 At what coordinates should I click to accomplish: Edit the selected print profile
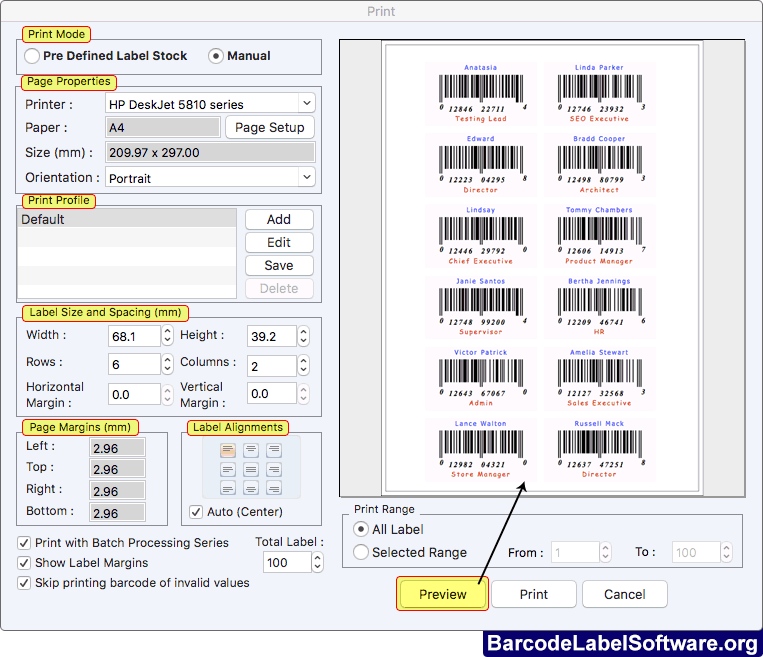279,242
